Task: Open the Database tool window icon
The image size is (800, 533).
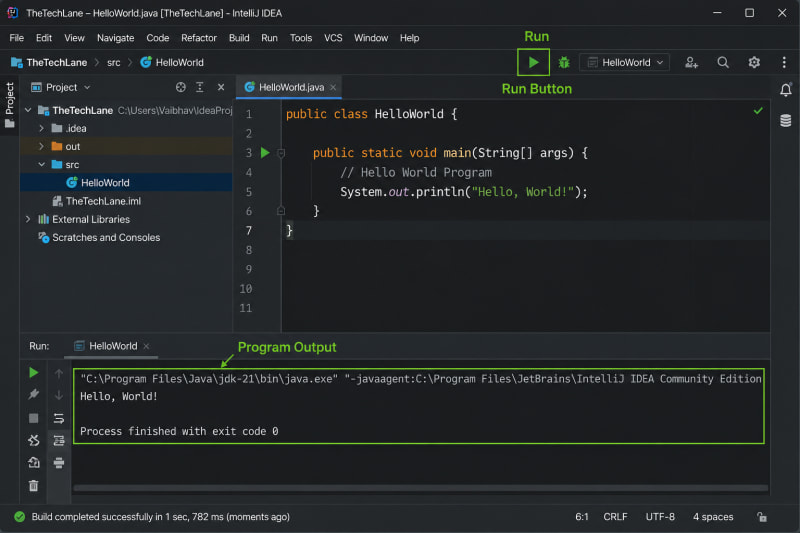Action: point(786,120)
